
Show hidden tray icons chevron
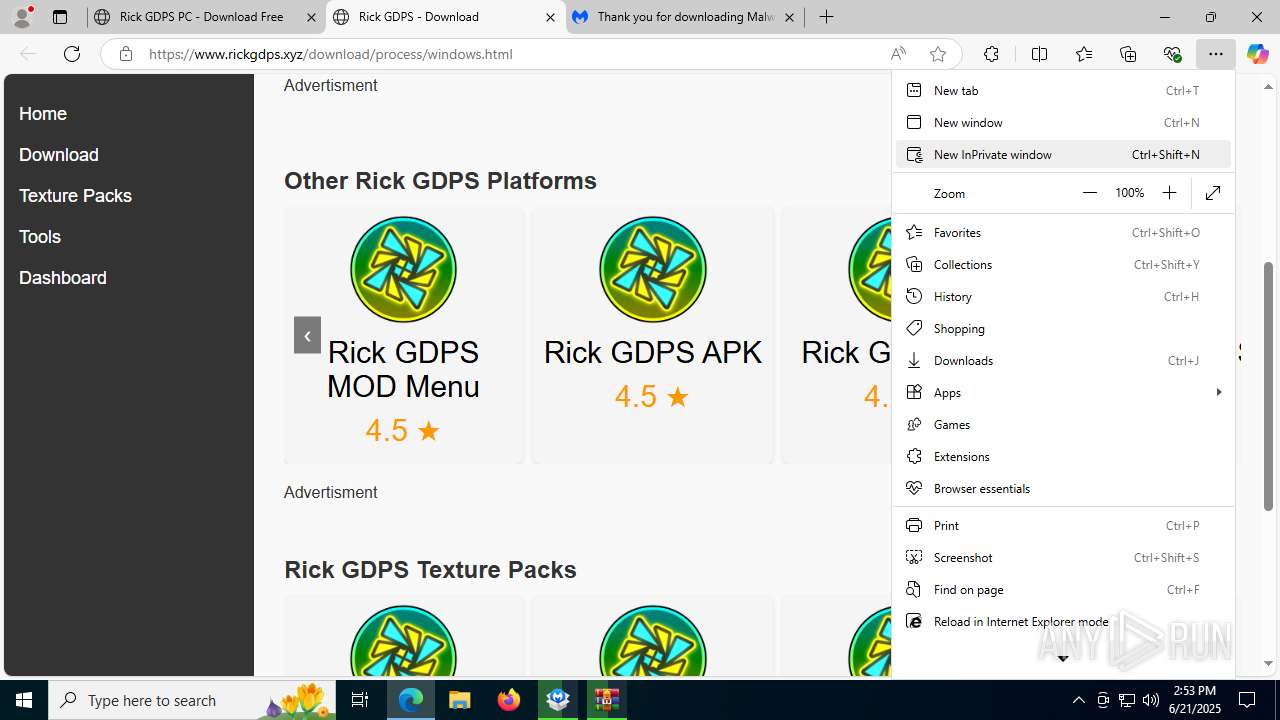1078,700
